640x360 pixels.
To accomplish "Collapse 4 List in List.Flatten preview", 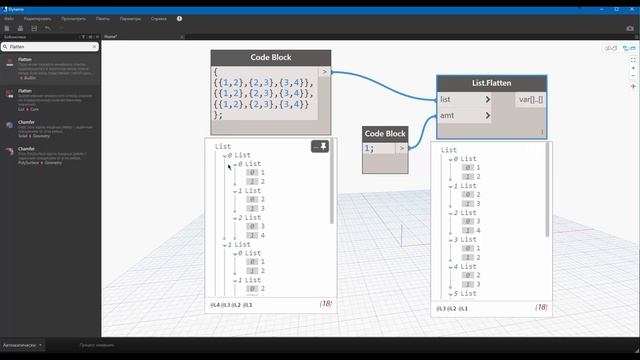I will point(451,267).
